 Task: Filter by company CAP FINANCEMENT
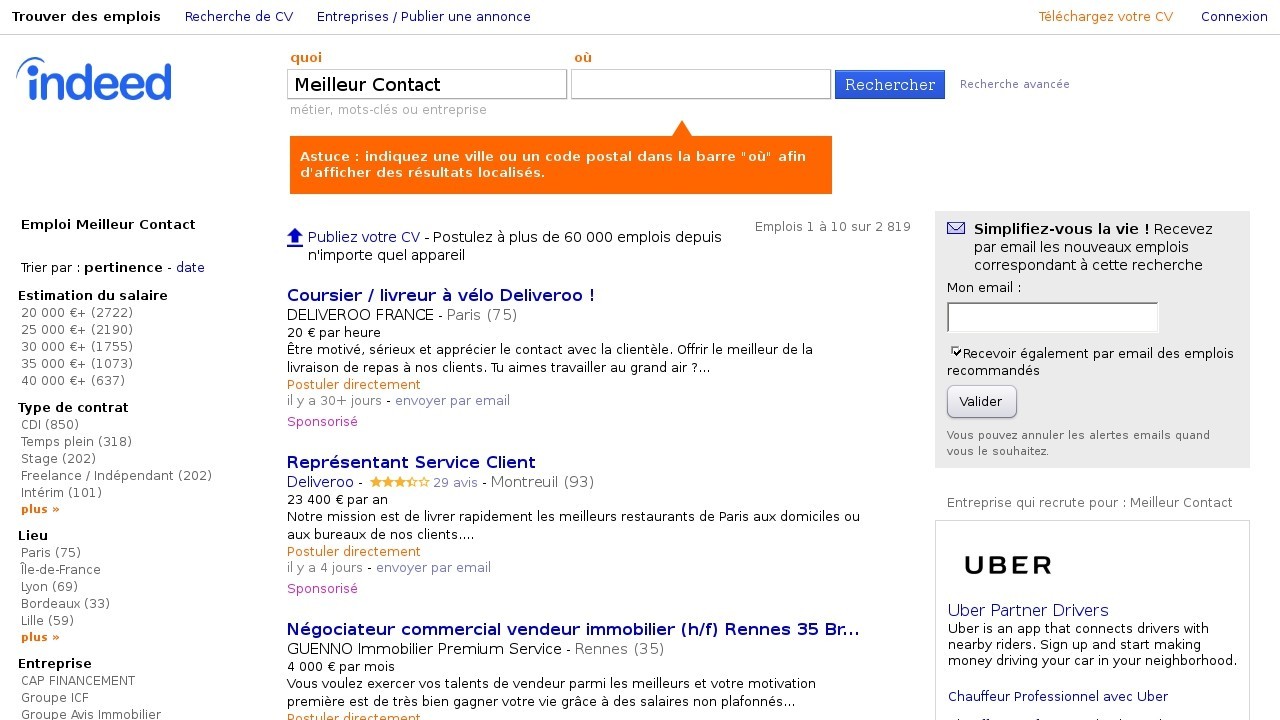(x=78, y=681)
